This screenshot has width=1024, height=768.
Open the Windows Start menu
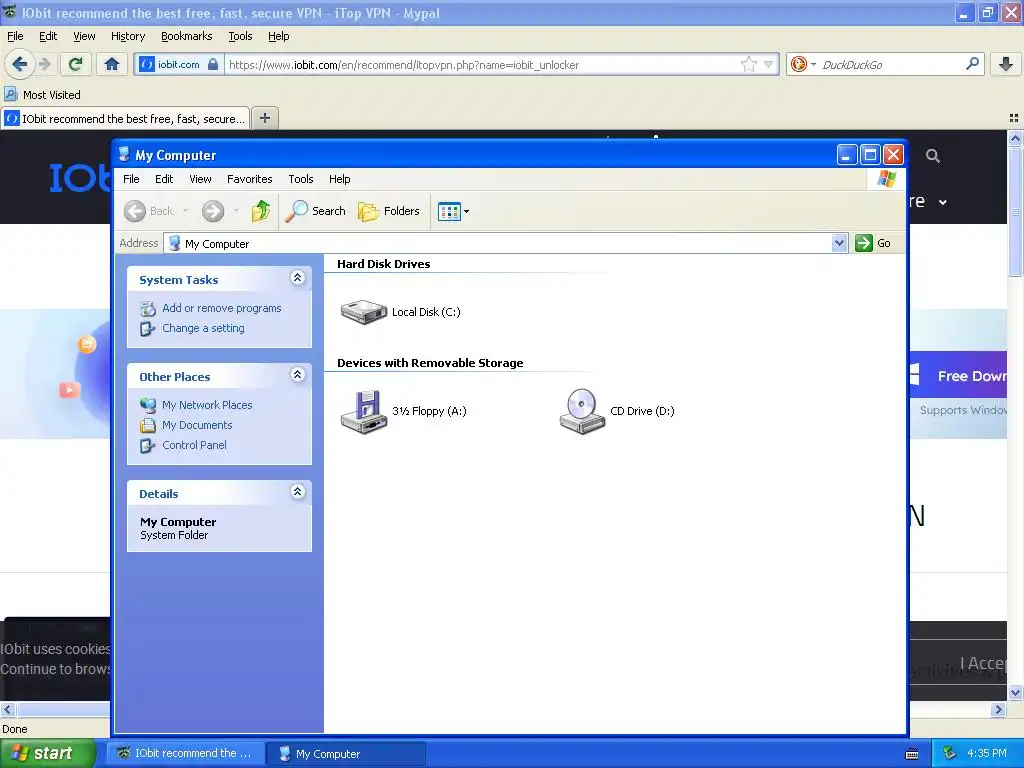47,753
